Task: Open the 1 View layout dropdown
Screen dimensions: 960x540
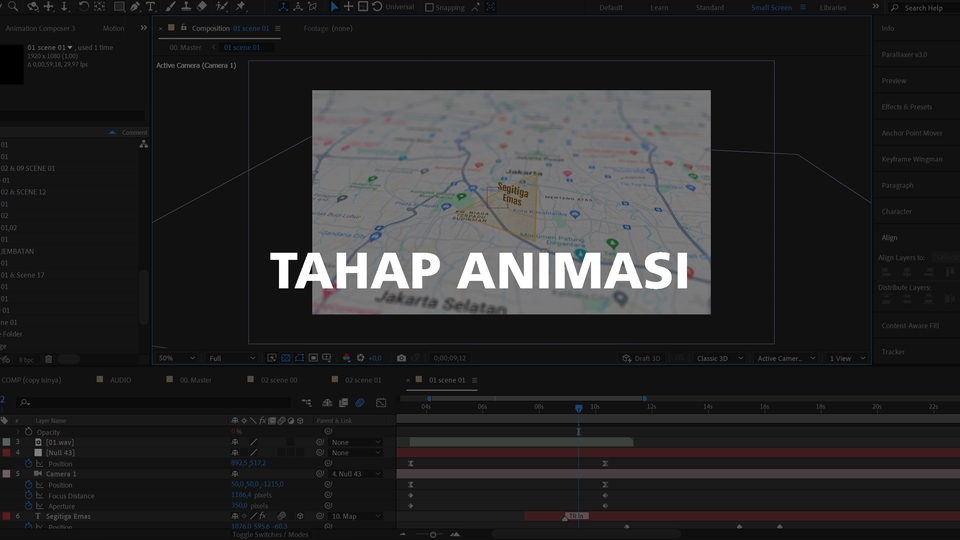Action: (847, 358)
